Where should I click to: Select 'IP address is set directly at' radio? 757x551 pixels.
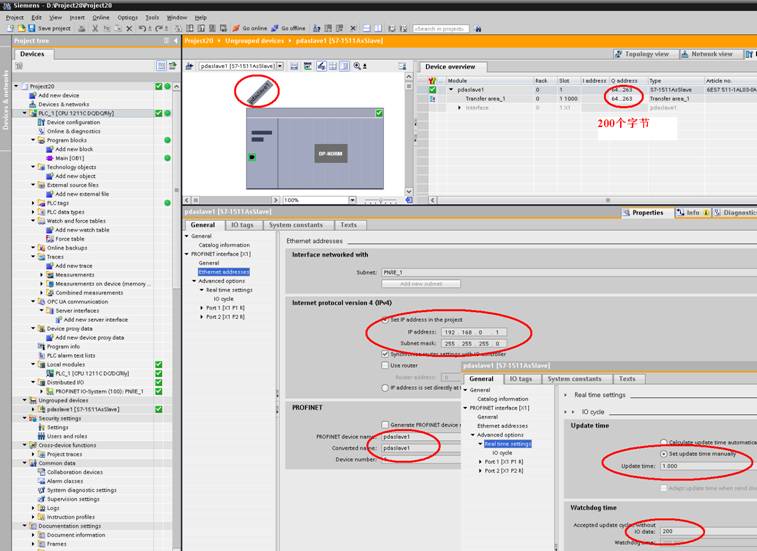point(385,388)
